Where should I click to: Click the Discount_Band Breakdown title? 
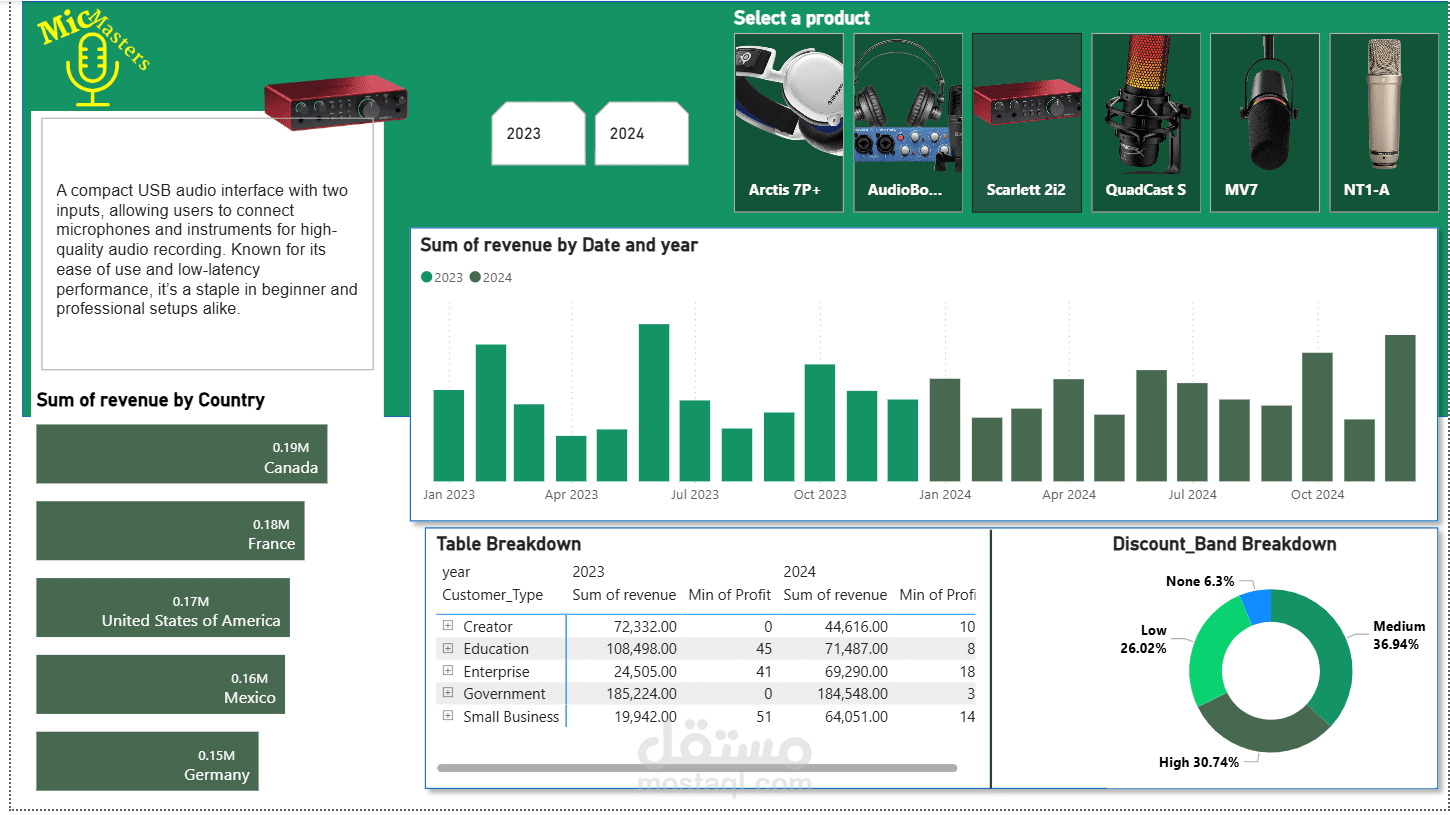click(1224, 544)
